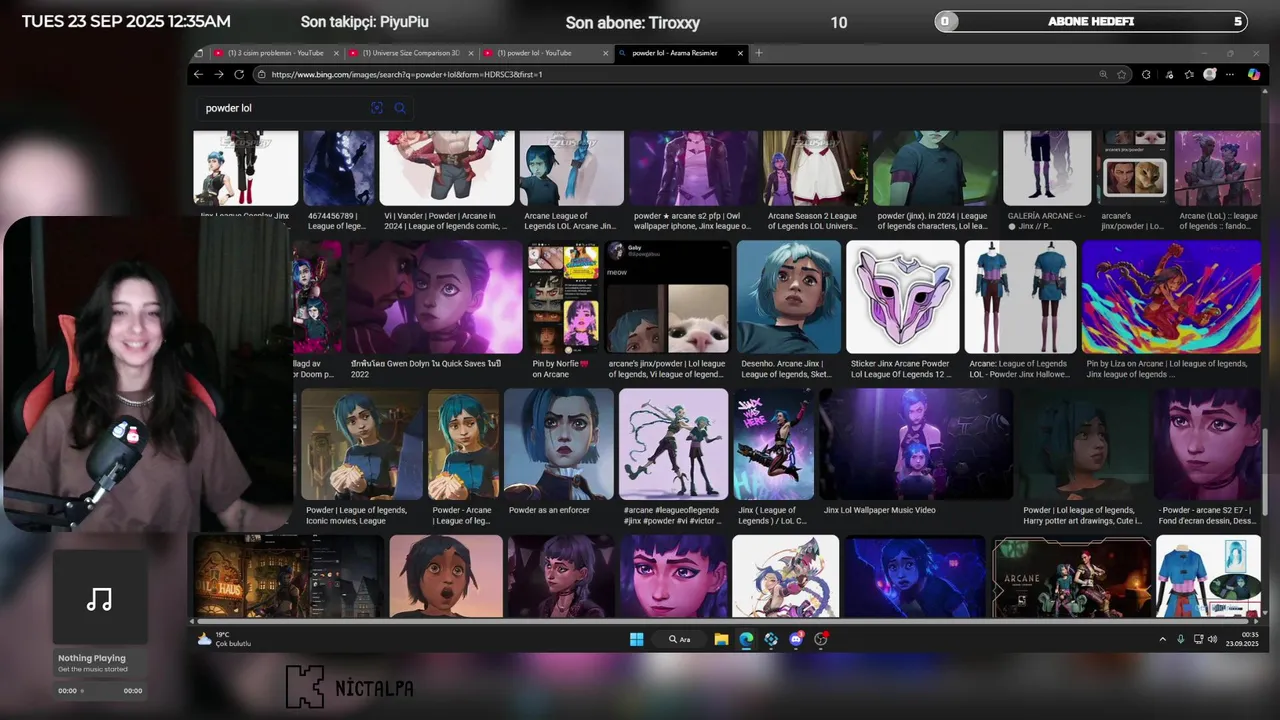Click the 'Nothing Playing' music widget
Screen dimensions: 1280x720
click(x=100, y=664)
